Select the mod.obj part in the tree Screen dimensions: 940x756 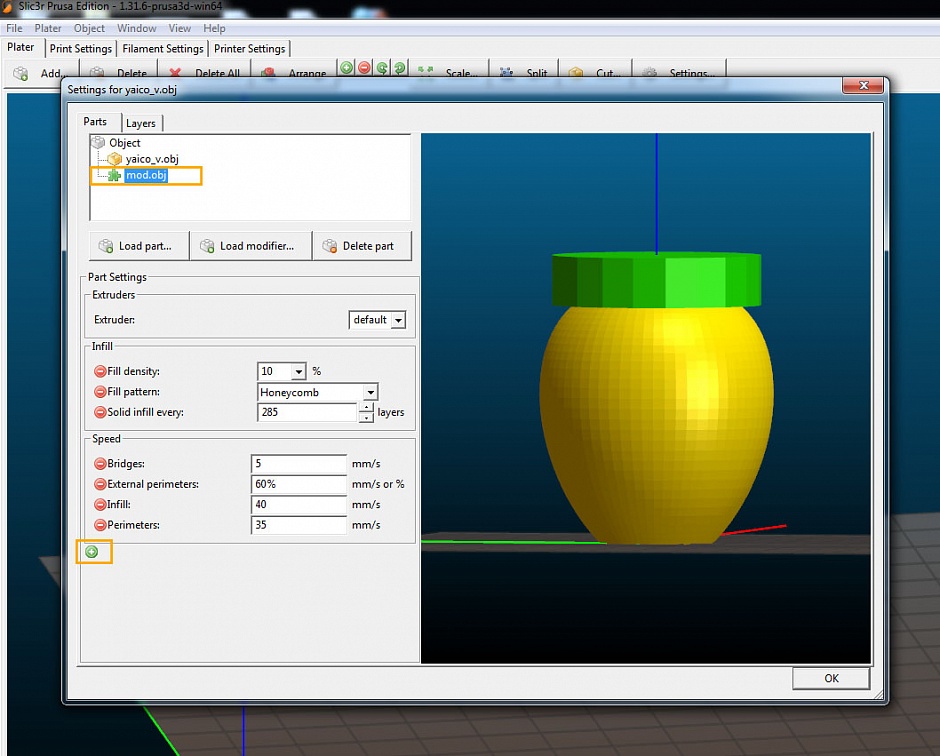[146, 175]
